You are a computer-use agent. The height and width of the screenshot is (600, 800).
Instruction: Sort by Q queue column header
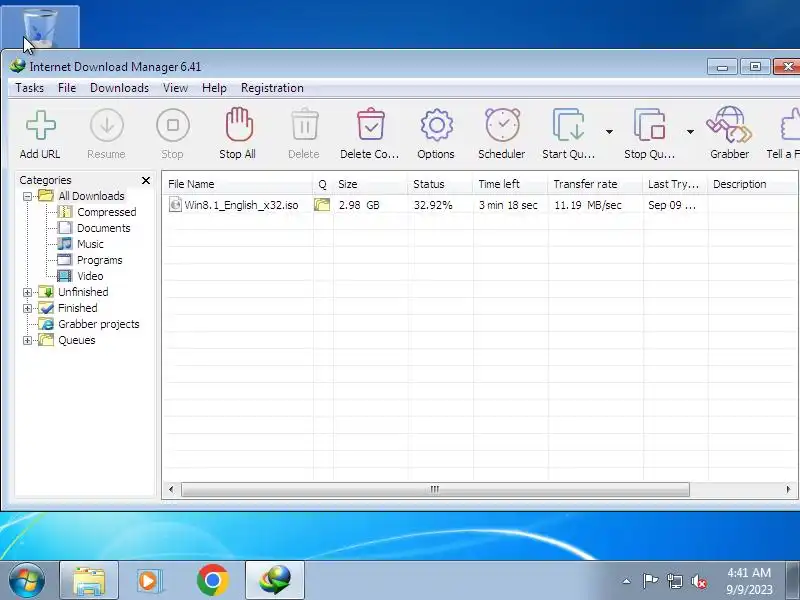pyautogui.click(x=322, y=184)
